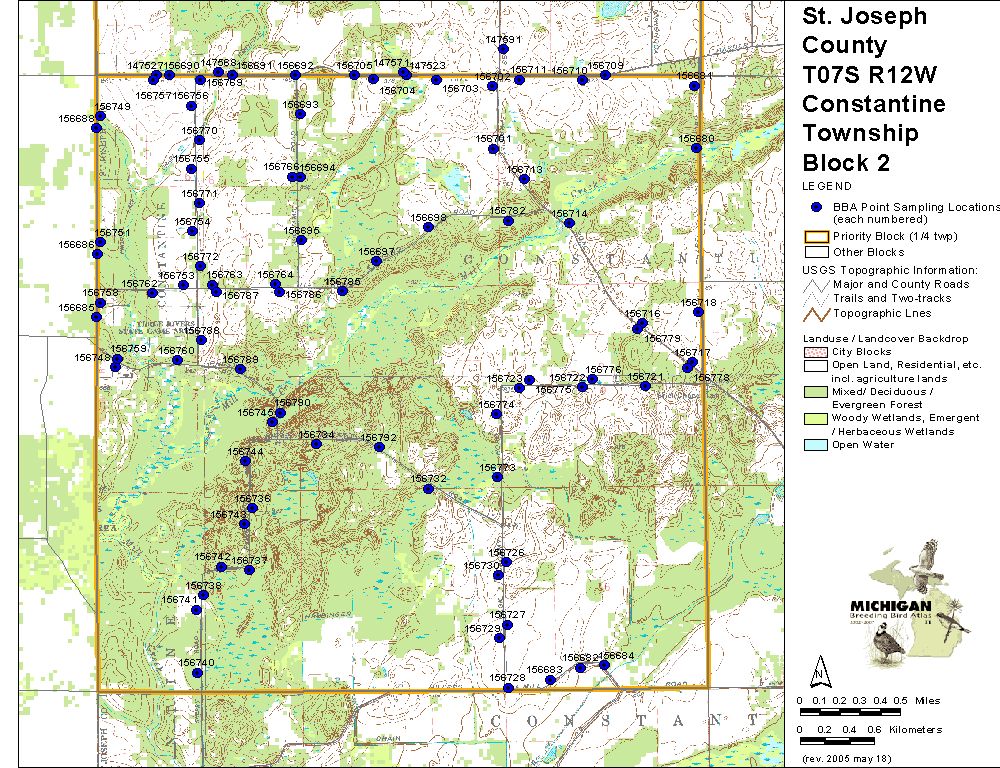Select sampling location 156792
1000x768 pixels.
click(379, 447)
